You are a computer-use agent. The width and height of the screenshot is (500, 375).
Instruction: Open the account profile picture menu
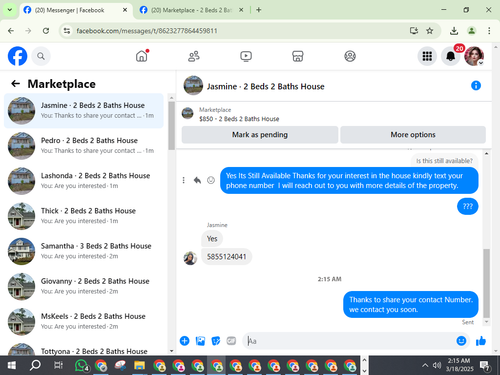point(474,56)
